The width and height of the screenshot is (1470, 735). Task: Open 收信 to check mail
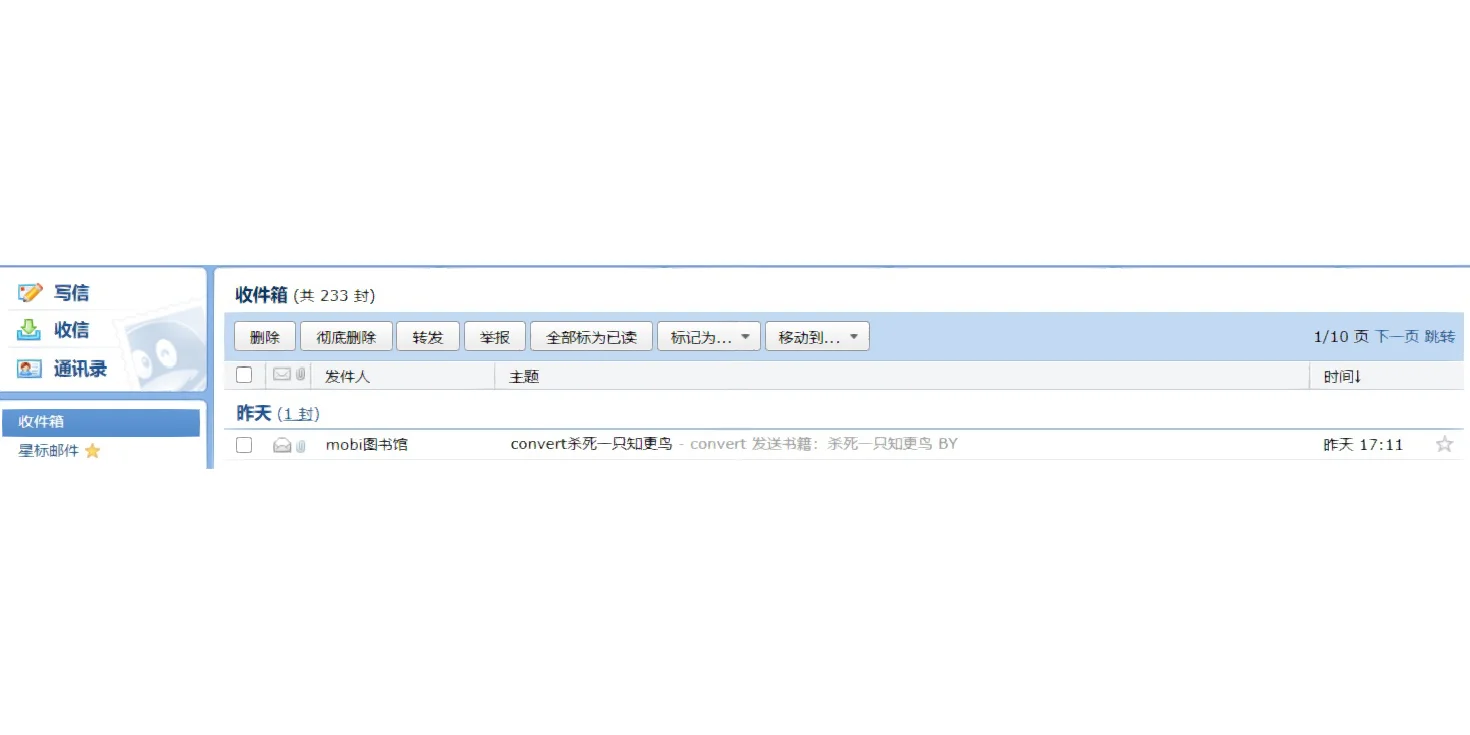tap(71, 330)
